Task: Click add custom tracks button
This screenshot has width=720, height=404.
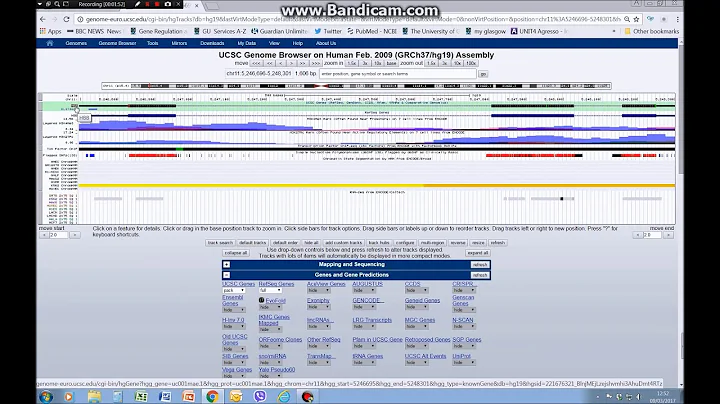Action: pos(343,242)
